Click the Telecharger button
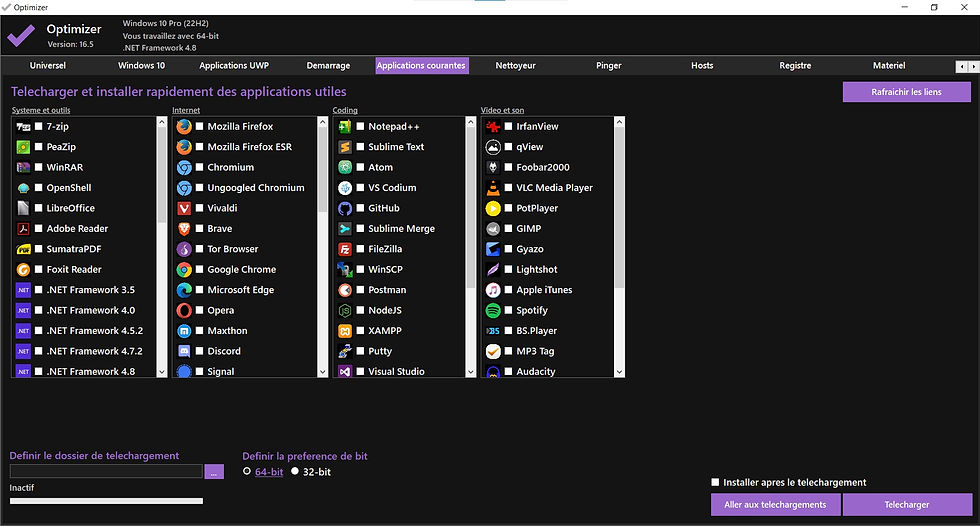This screenshot has width=980, height=526. [907, 505]
